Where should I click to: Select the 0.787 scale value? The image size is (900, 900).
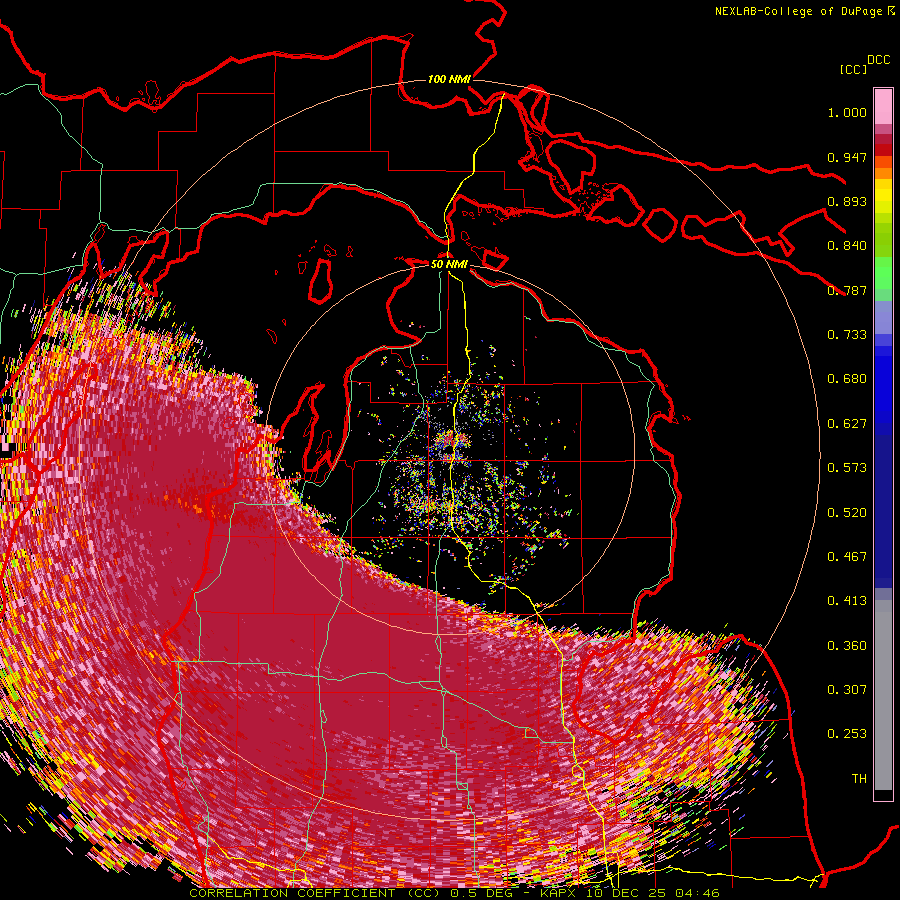click(847, 290)
